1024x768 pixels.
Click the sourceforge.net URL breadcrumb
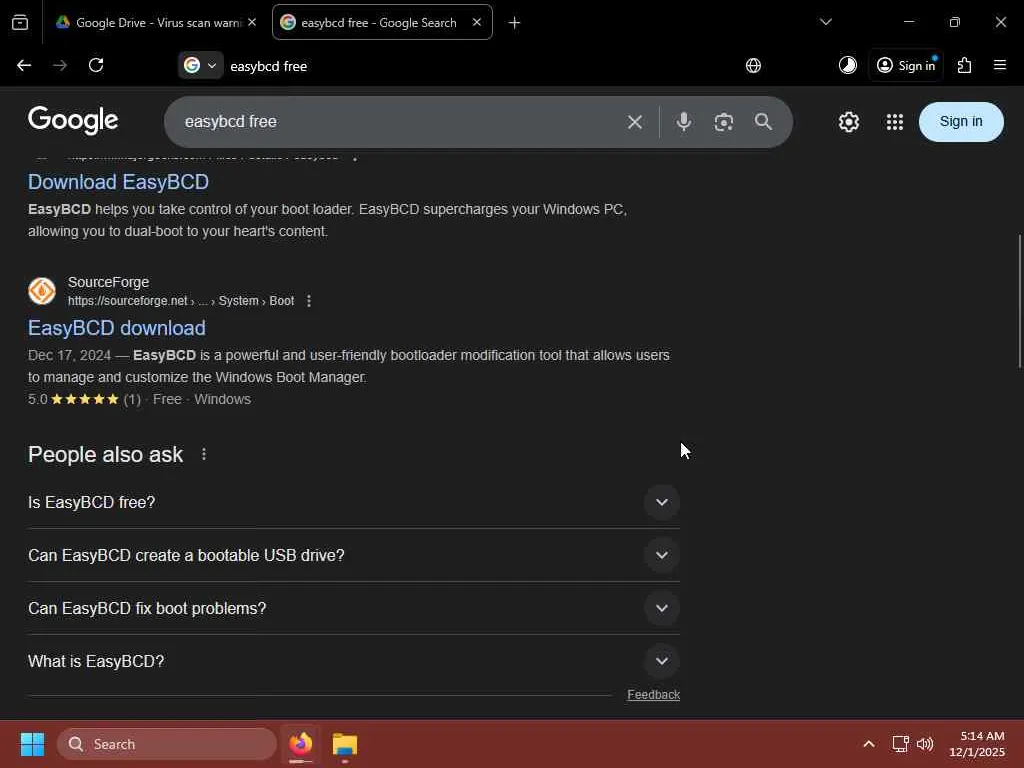[181, 301]
